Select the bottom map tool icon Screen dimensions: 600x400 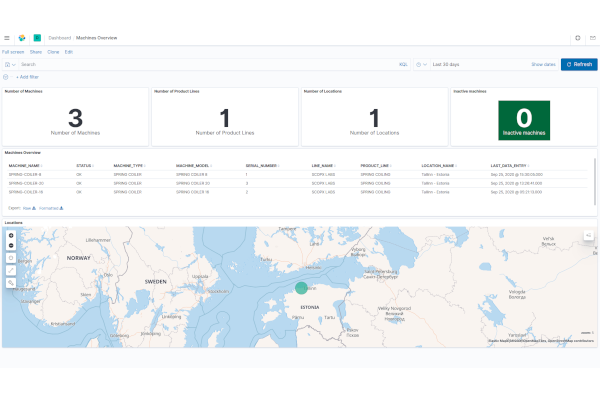[11, 283]
